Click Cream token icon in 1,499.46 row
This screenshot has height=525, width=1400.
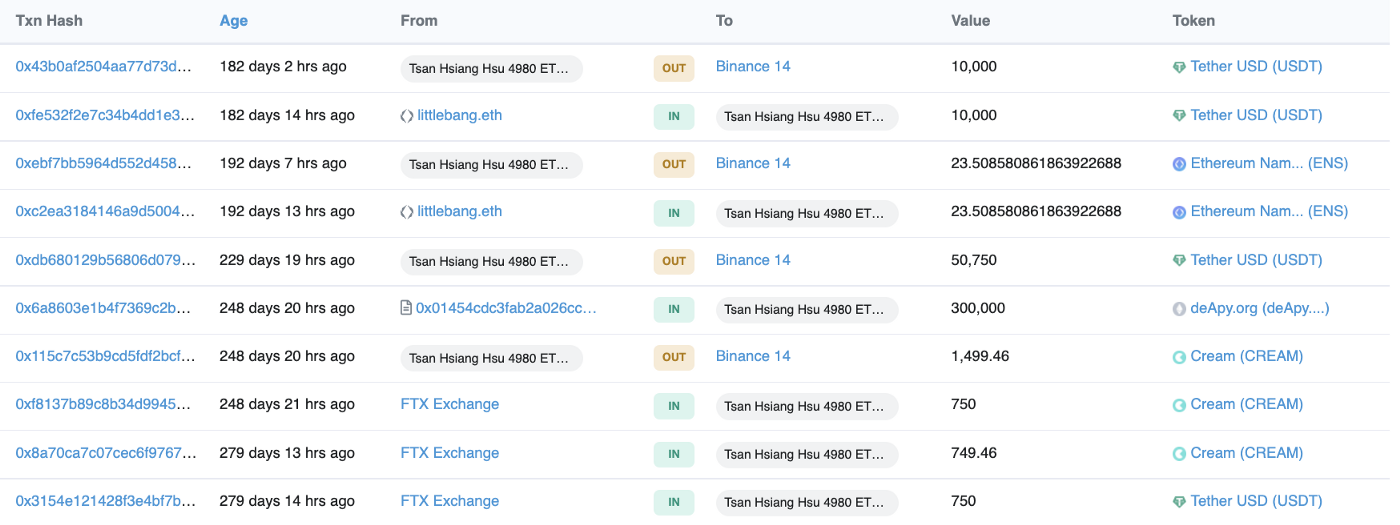[1179, 357]
